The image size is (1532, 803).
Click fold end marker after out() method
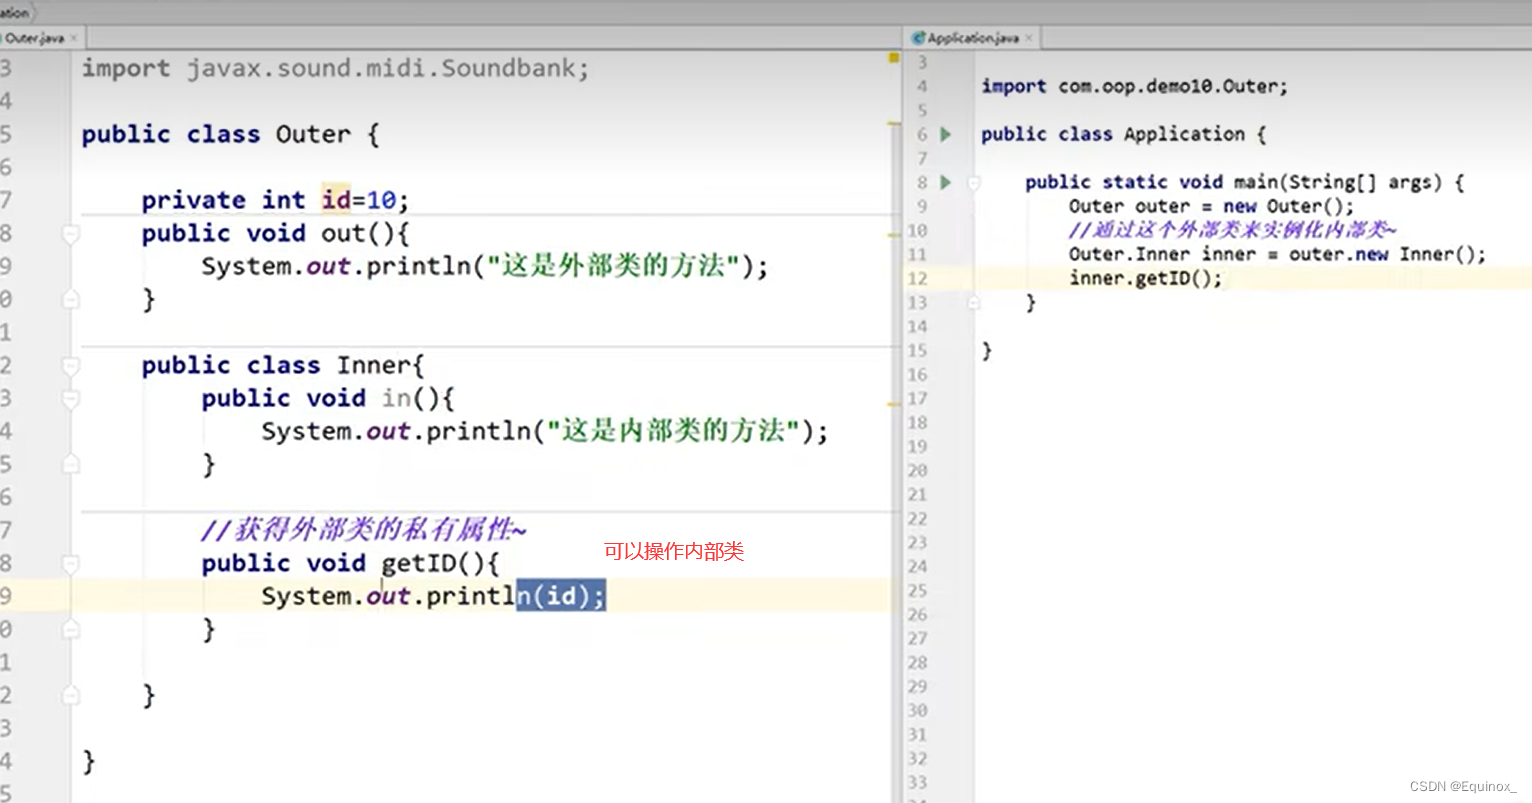tap(71, 298)
